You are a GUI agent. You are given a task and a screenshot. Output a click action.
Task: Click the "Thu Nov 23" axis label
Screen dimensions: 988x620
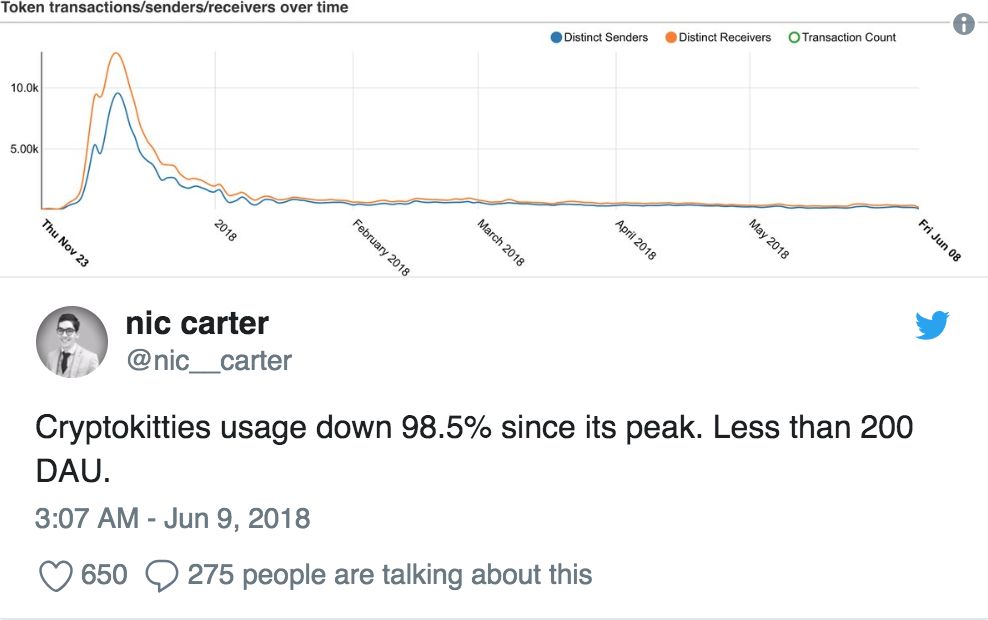[x=65, y=243]
